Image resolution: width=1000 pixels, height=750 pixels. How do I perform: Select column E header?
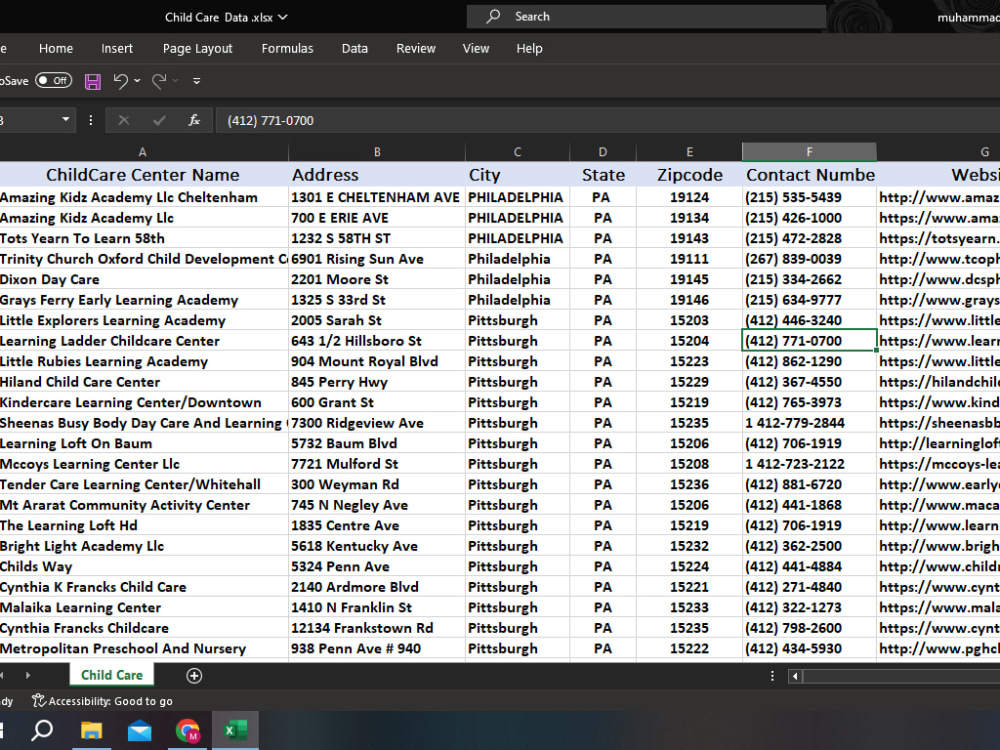coord(689,152)
